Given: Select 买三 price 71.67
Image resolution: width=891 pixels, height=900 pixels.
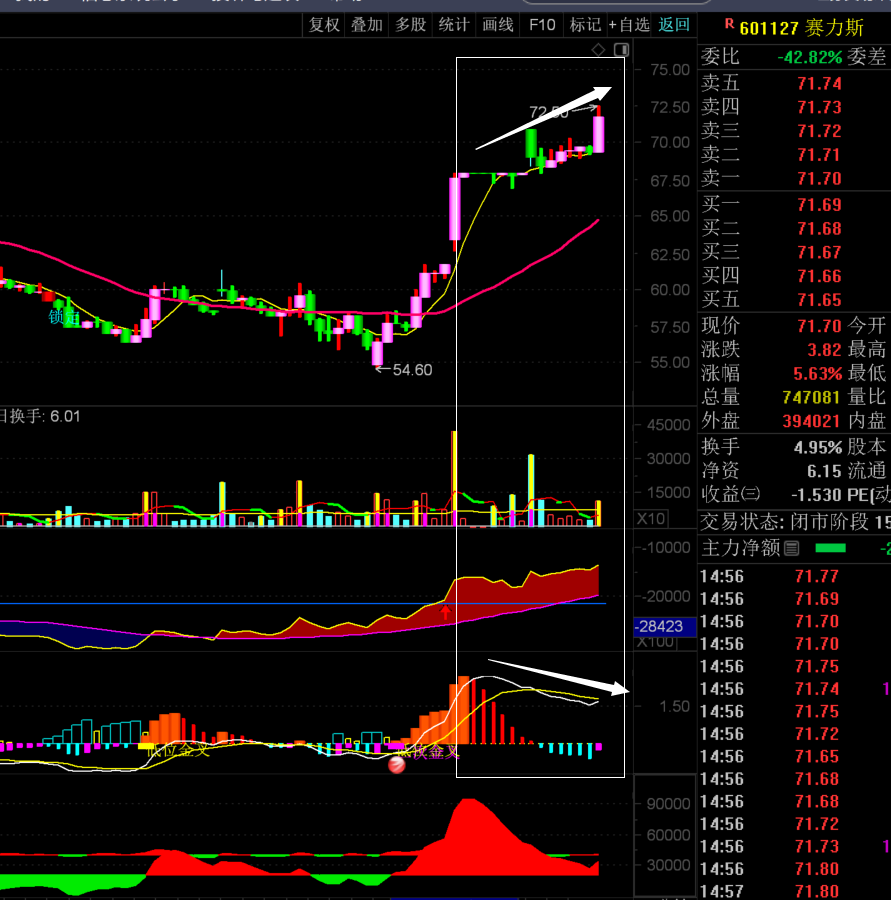Looking at the screenshot, I should 819,253.
